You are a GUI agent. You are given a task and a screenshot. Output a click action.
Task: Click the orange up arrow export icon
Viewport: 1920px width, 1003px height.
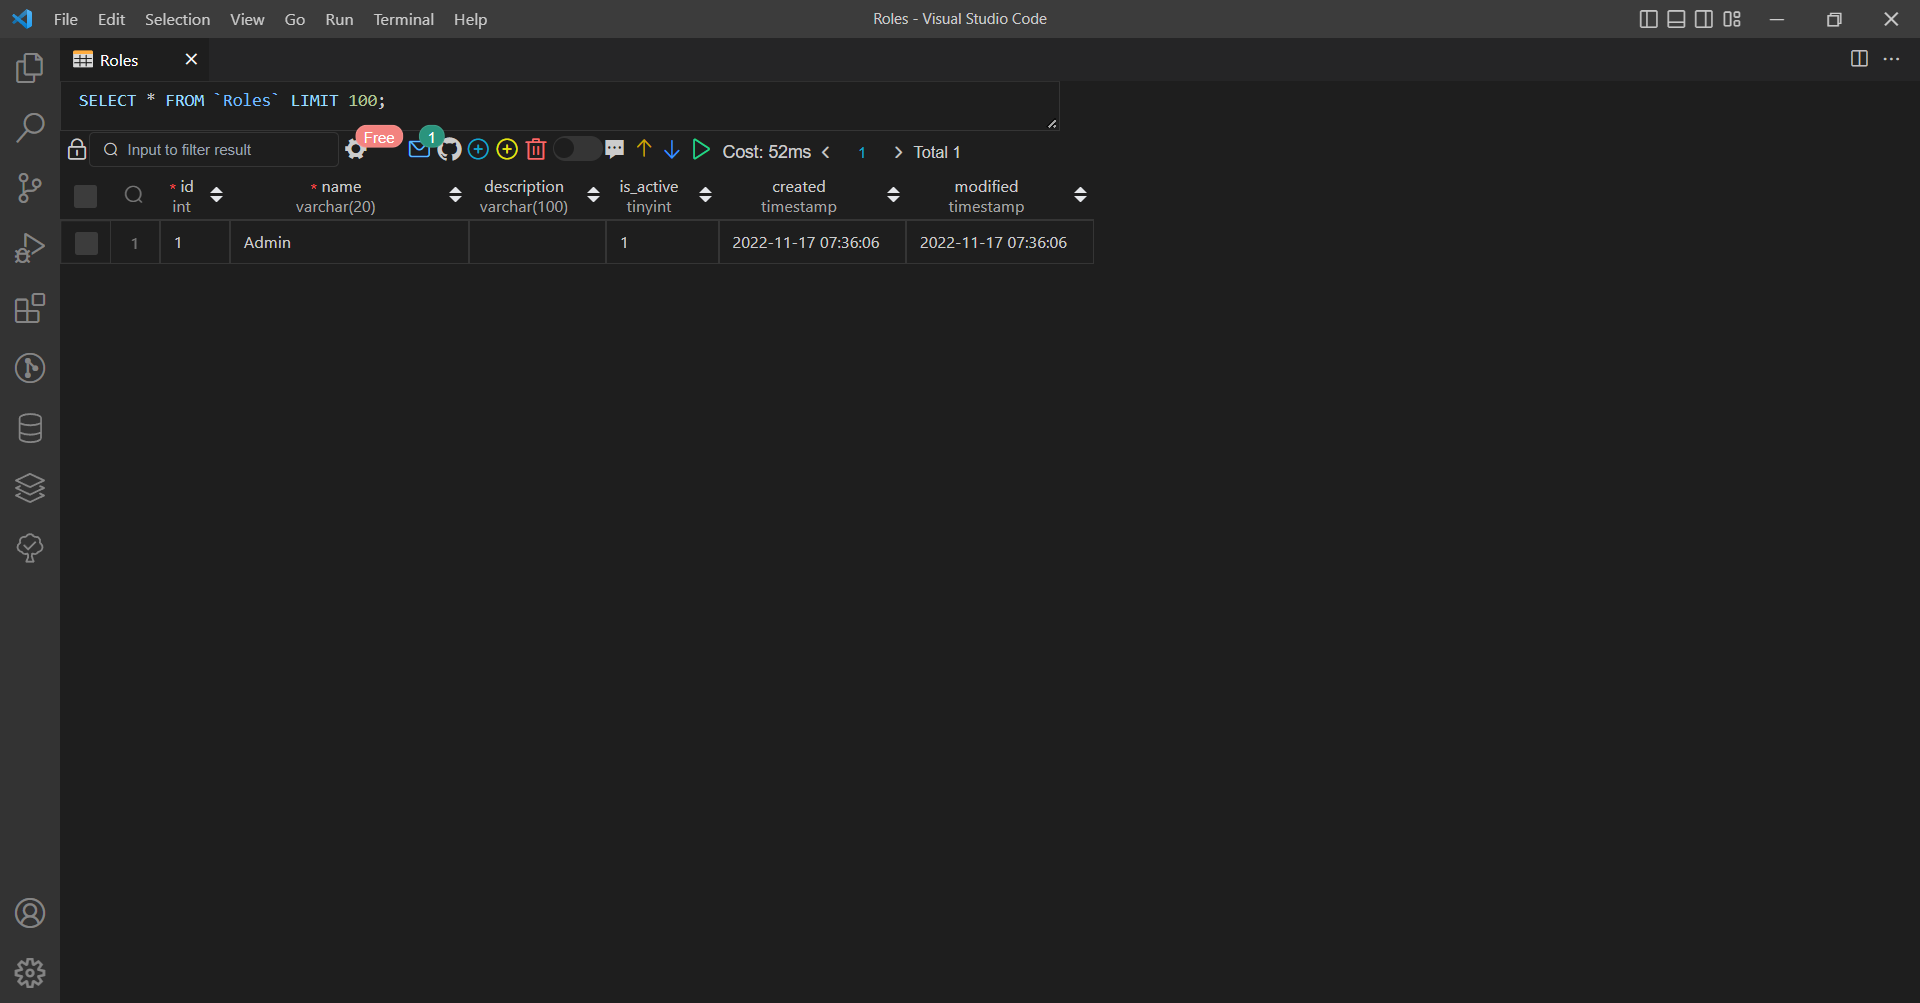tap(644, 149)
